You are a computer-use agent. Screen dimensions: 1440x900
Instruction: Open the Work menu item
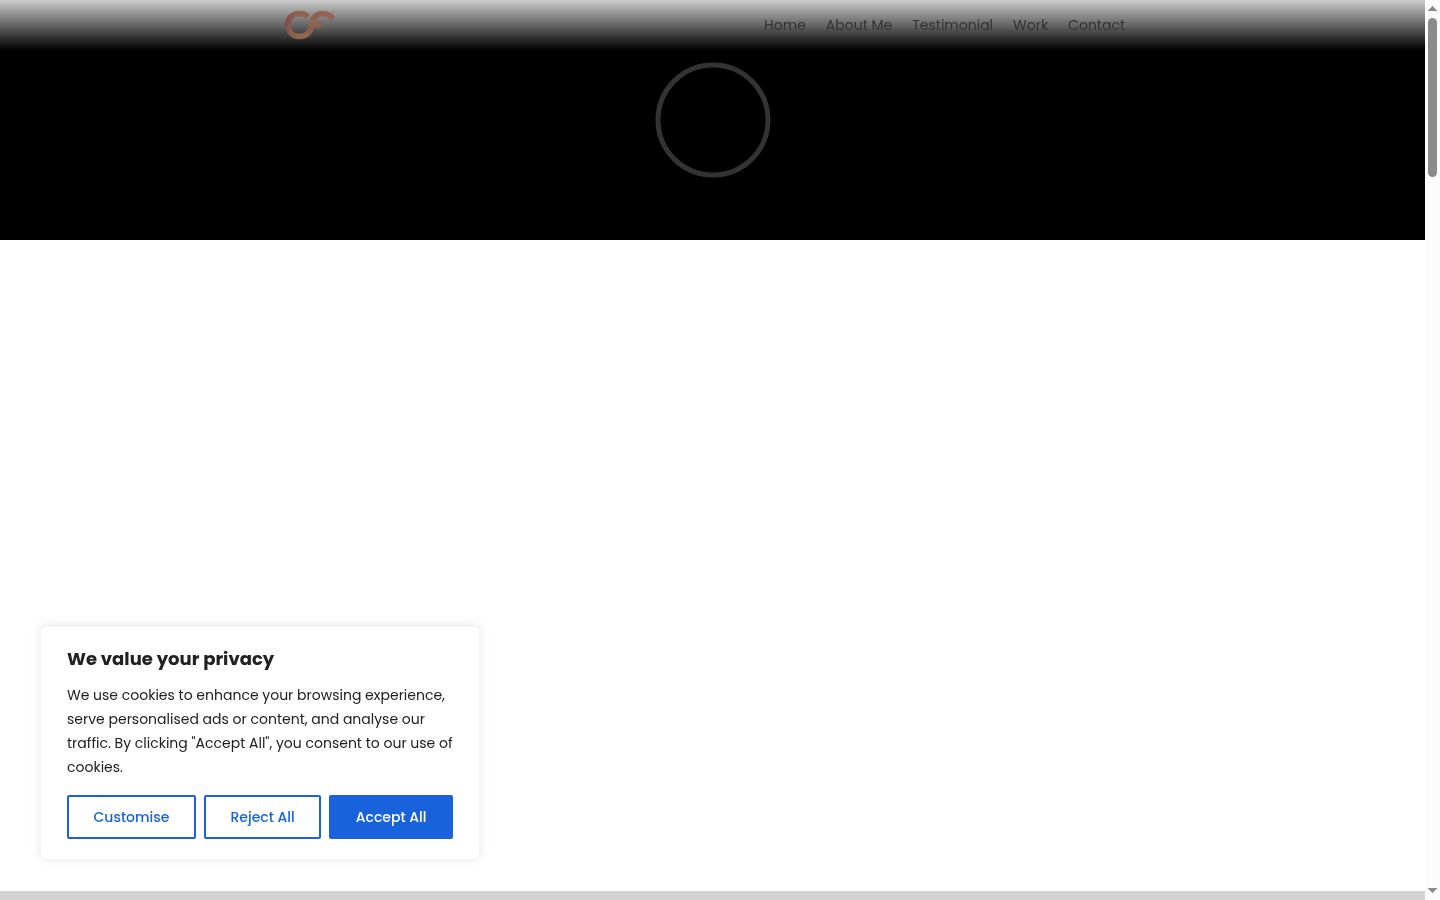tap(1030, 25)
